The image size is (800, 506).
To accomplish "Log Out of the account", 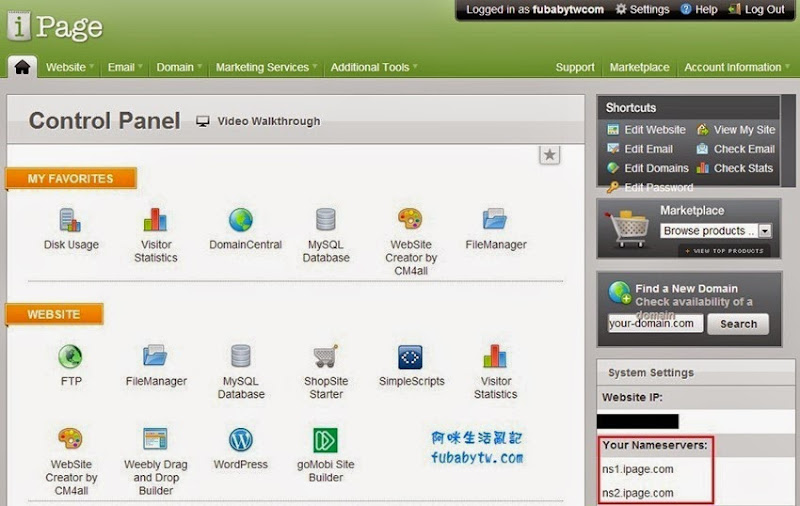I will (x=756, y=9).
